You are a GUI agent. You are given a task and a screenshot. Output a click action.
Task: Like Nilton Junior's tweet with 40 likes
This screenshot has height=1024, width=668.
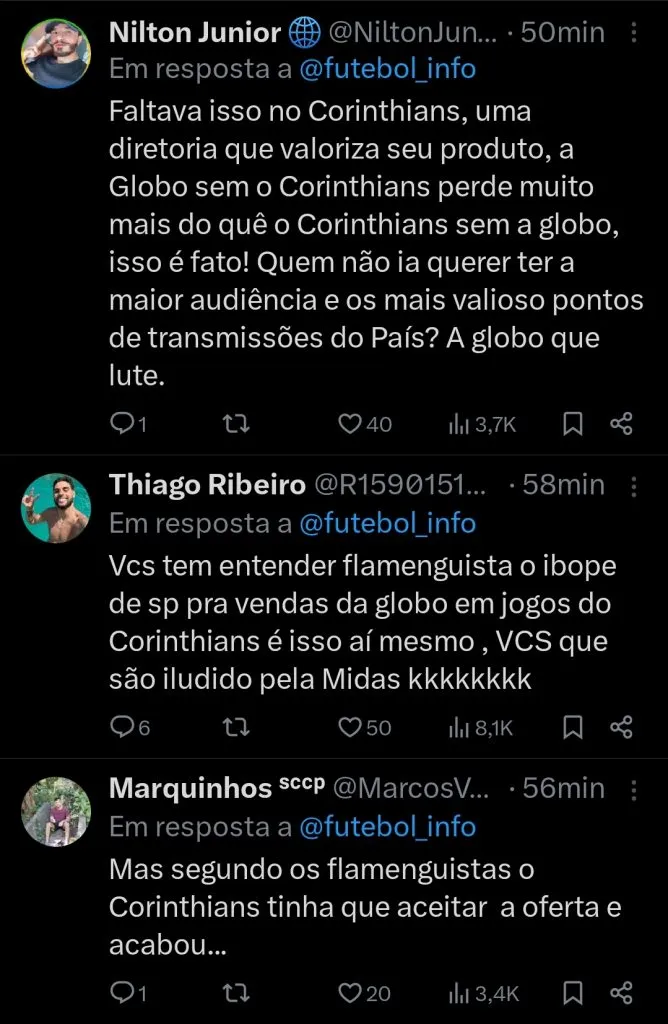pyautogui.click(x=349, y=424)
